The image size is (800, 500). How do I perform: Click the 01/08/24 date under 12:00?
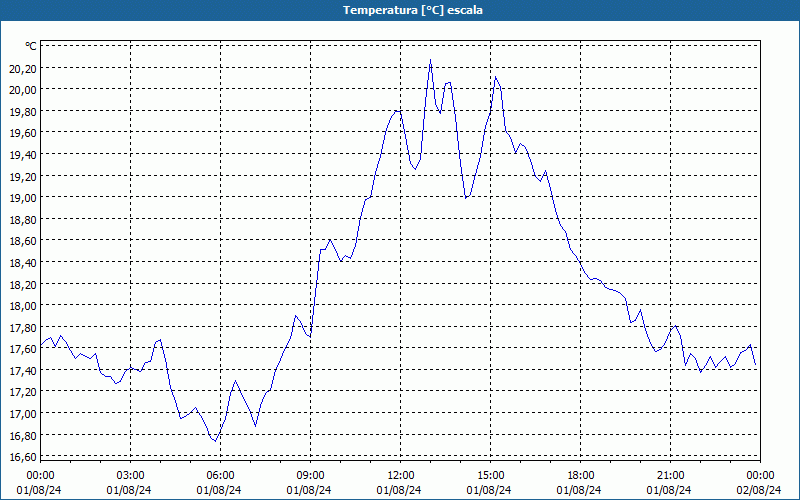tap(399, 490)
